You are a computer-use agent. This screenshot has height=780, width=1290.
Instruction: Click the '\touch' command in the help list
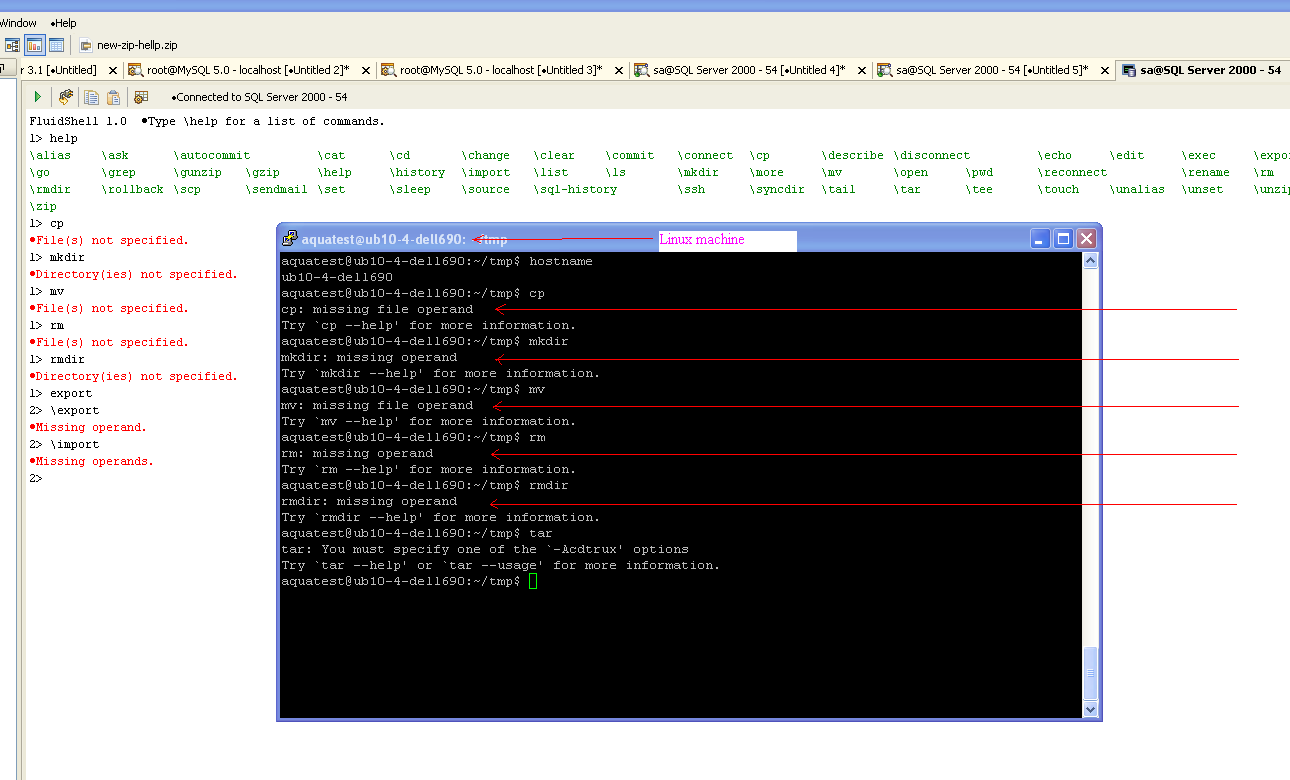click(x=1059, y=189)
